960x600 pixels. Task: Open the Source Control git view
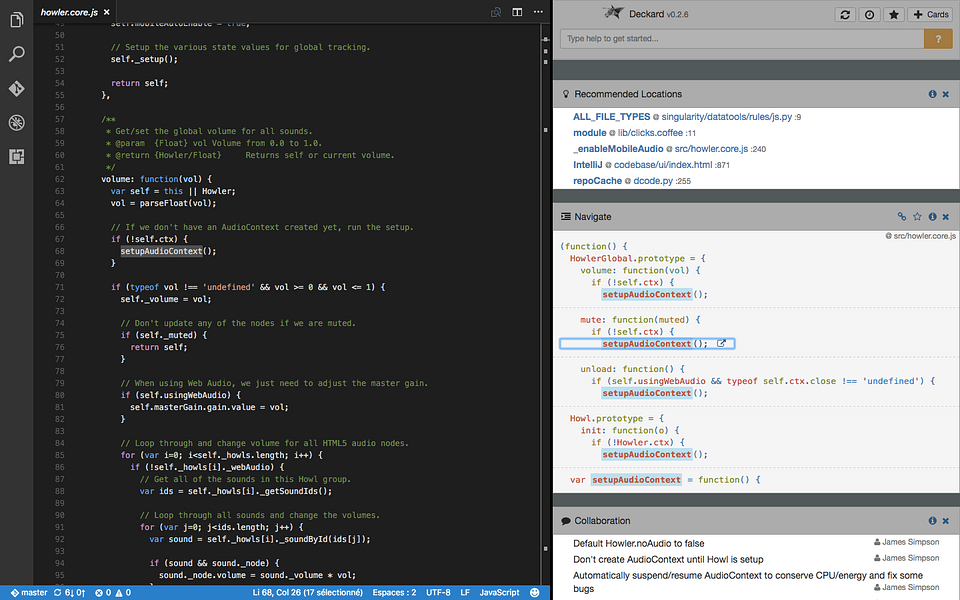pos(16,88)
